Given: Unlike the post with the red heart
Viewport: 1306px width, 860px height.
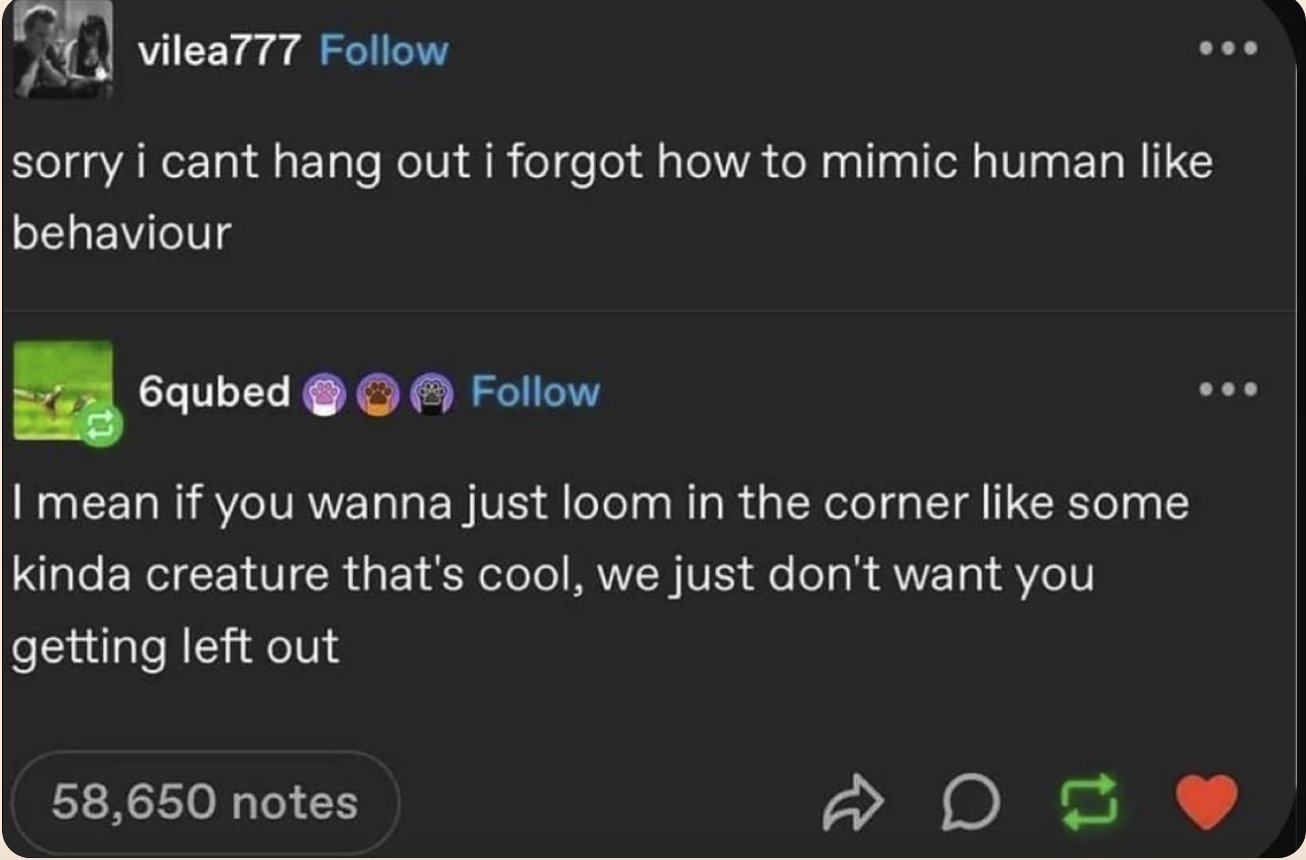Looking at the screenshot, I should [x=1207, y=801].
